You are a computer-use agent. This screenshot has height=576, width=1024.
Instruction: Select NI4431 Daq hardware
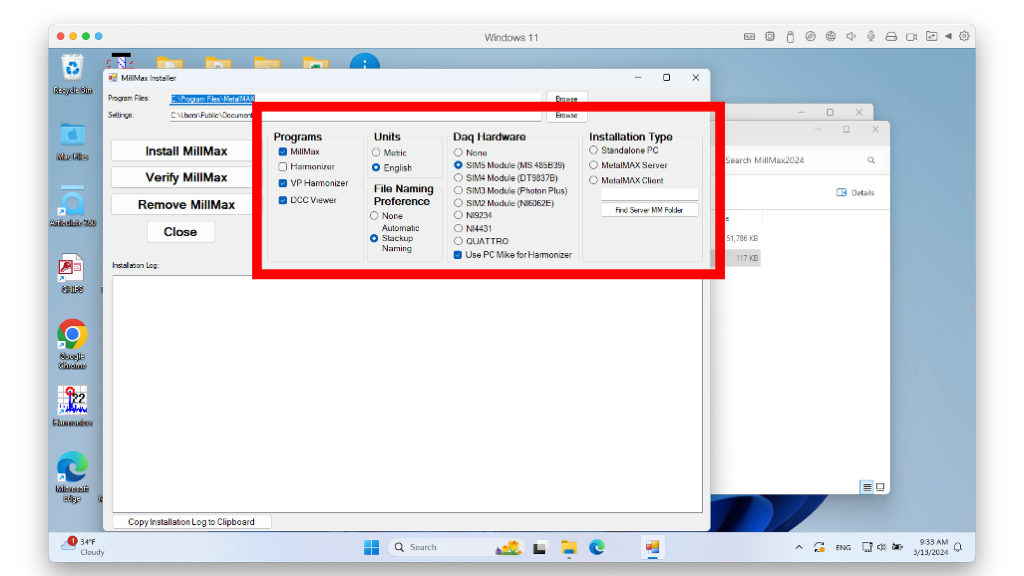click(458, 228)
